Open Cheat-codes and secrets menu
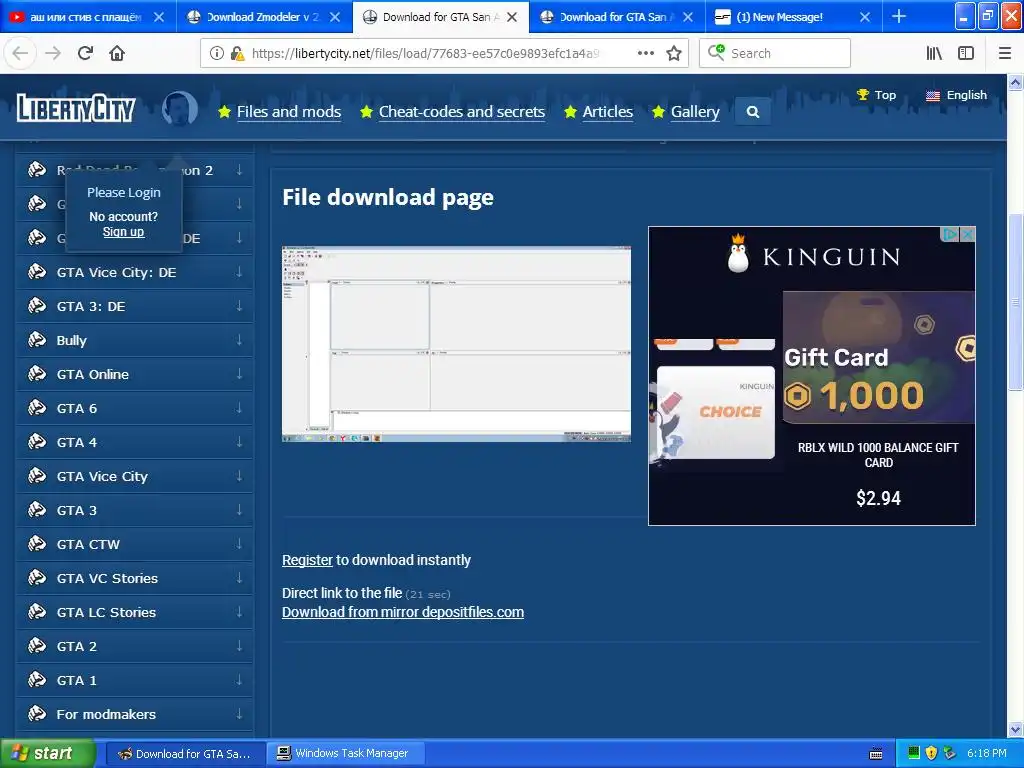1024x768 pixels. click(x=462, y=112)
